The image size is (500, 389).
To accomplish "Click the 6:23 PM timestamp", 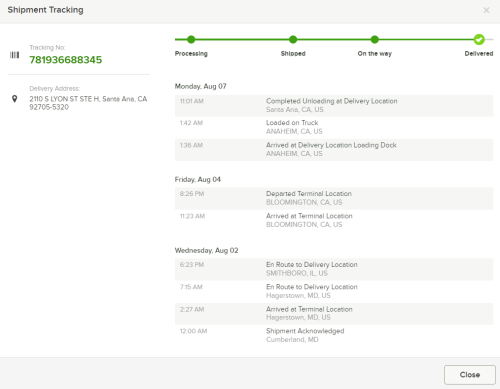I will coord(192,265).
